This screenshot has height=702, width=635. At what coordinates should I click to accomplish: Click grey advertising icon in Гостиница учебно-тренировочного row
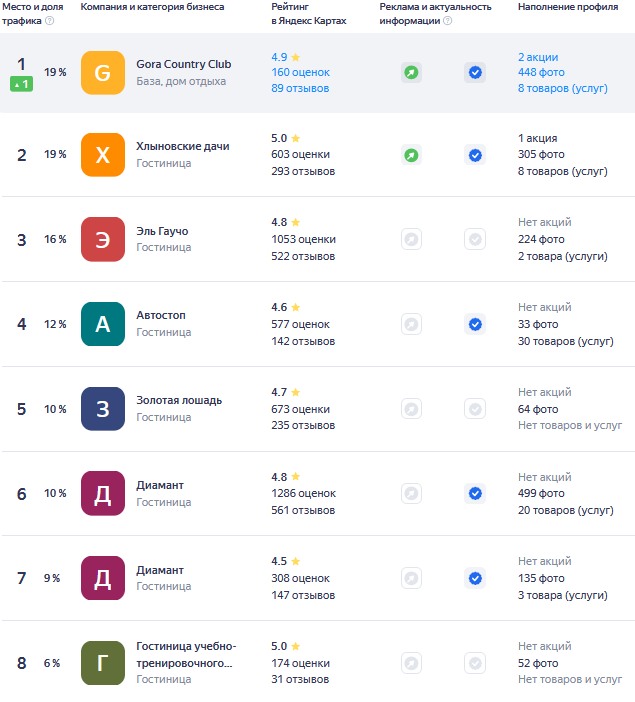pos(411,663)
